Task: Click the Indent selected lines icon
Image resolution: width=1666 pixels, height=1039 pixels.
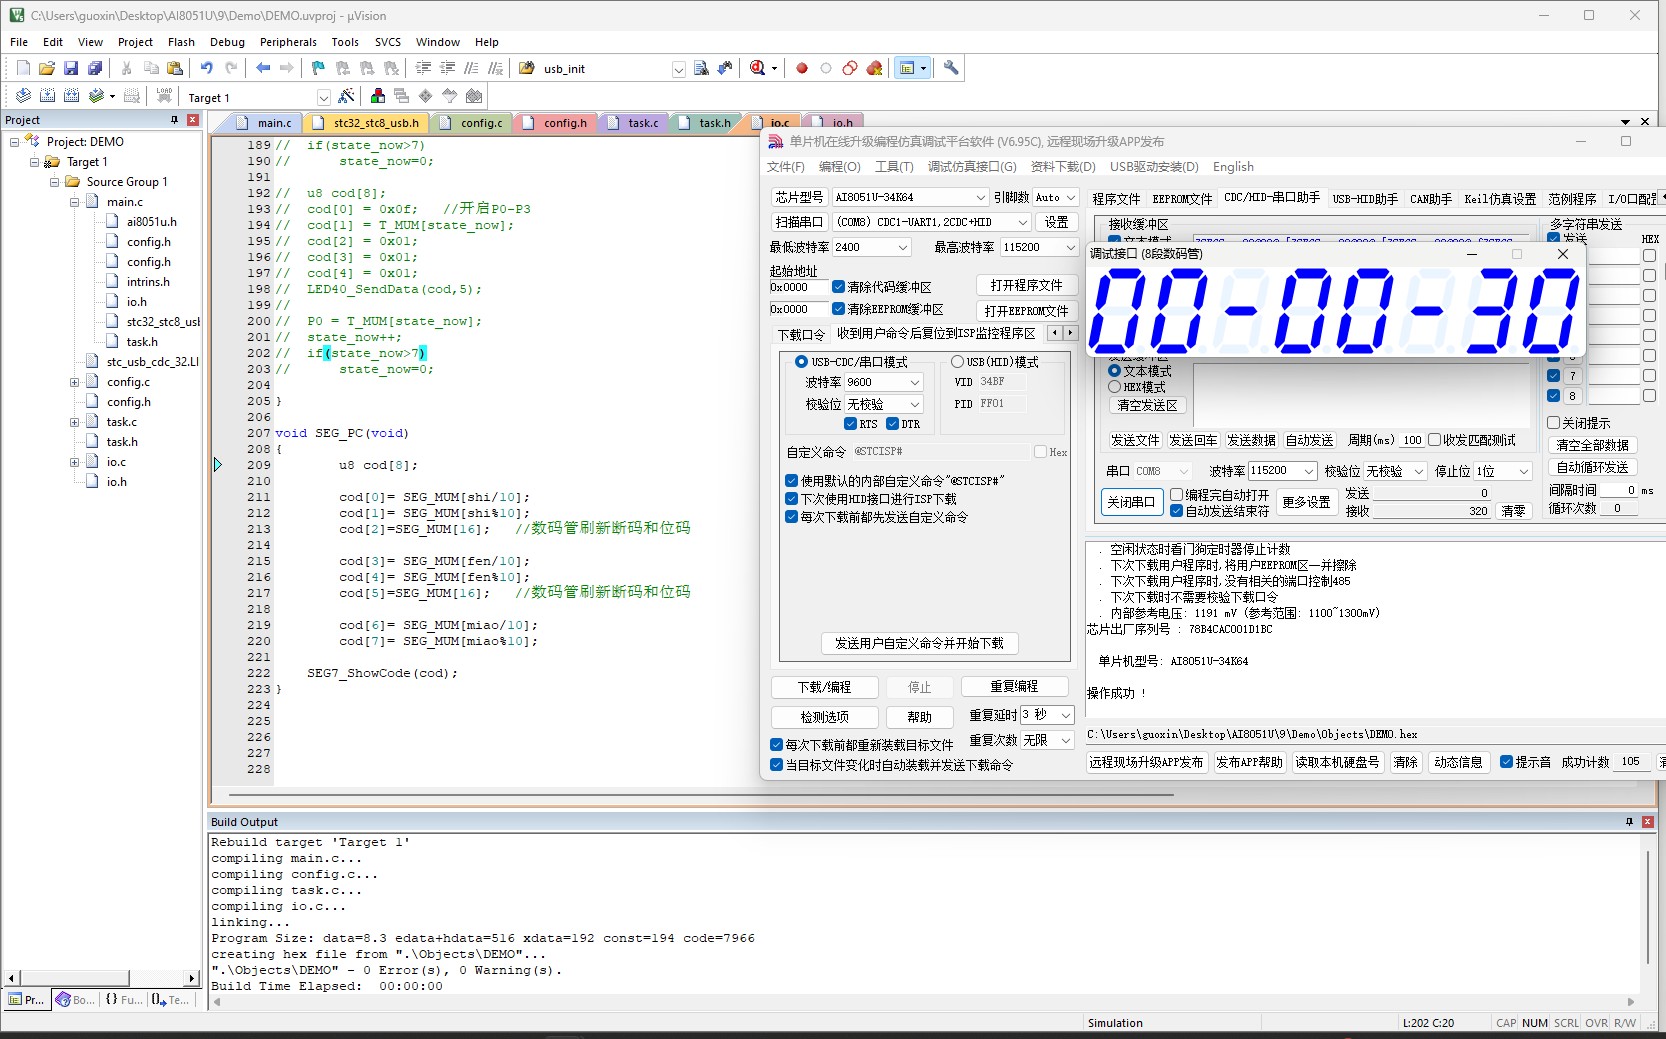Action: (x=423, y=68)
